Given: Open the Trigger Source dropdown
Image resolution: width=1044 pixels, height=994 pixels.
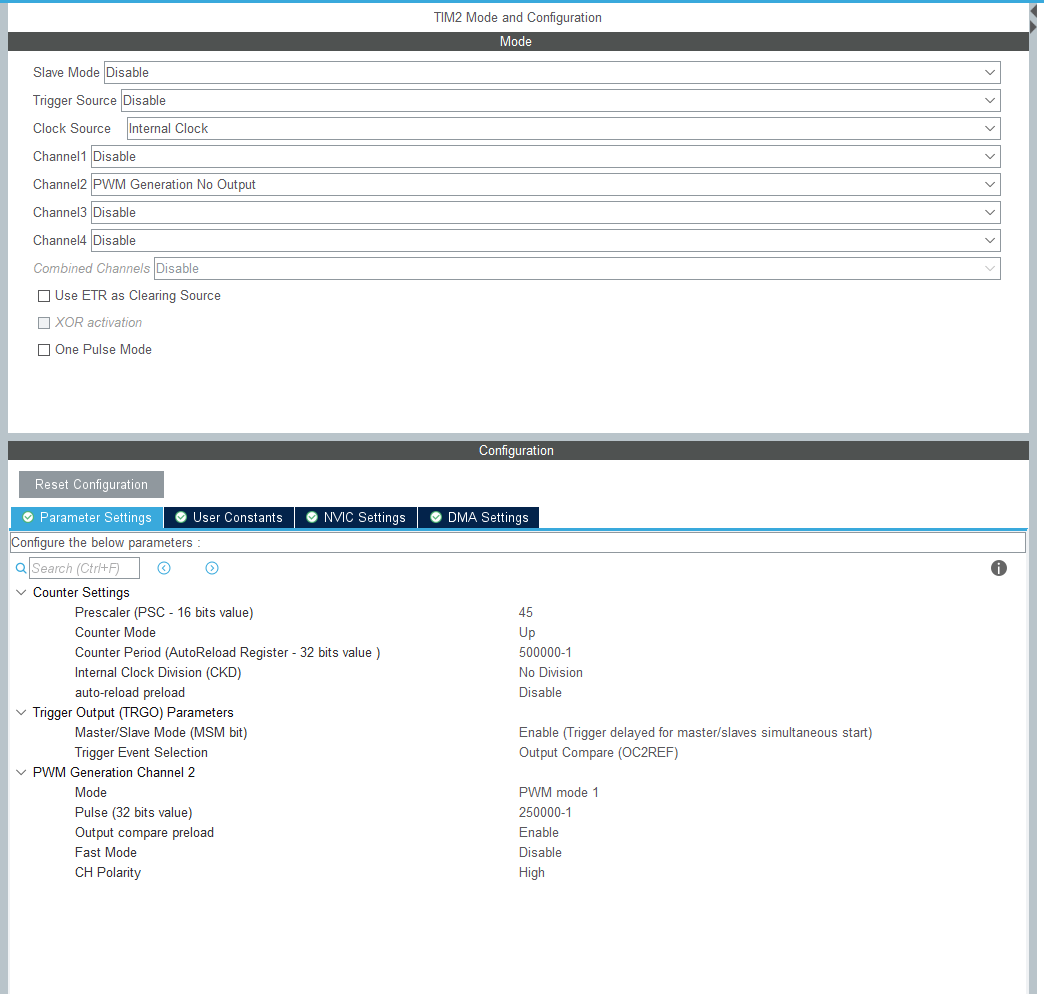Looking at the screenshot, I should pyautogui.click(x=561, y=101).
